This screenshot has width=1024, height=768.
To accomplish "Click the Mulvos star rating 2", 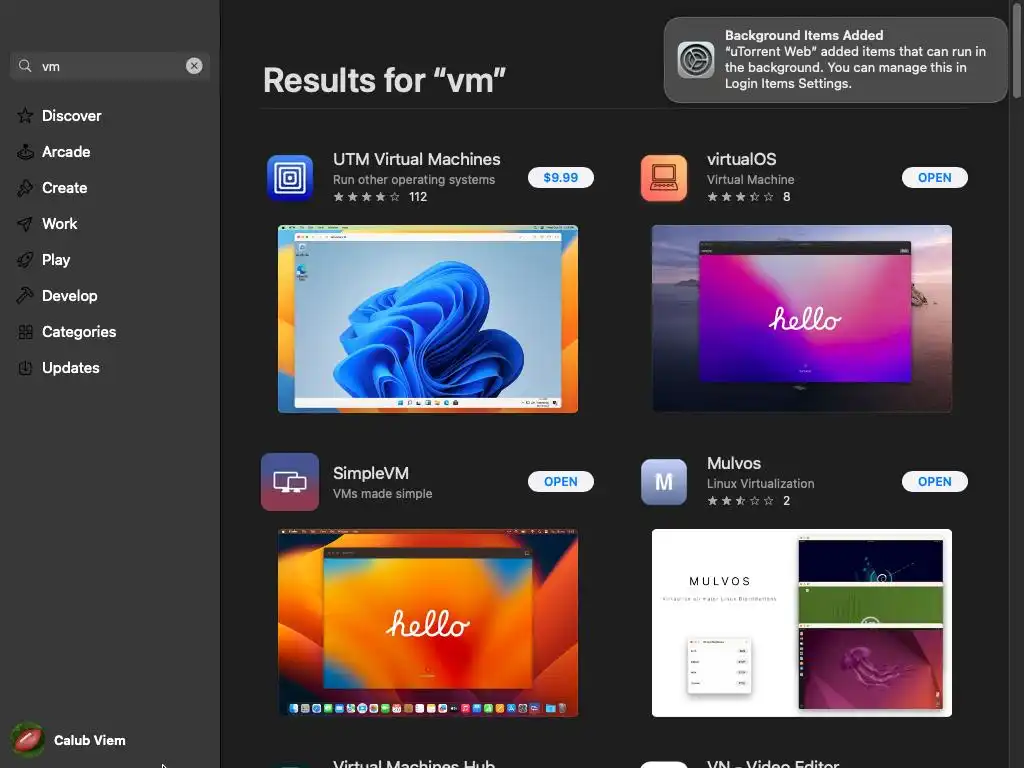I will 748,501.
